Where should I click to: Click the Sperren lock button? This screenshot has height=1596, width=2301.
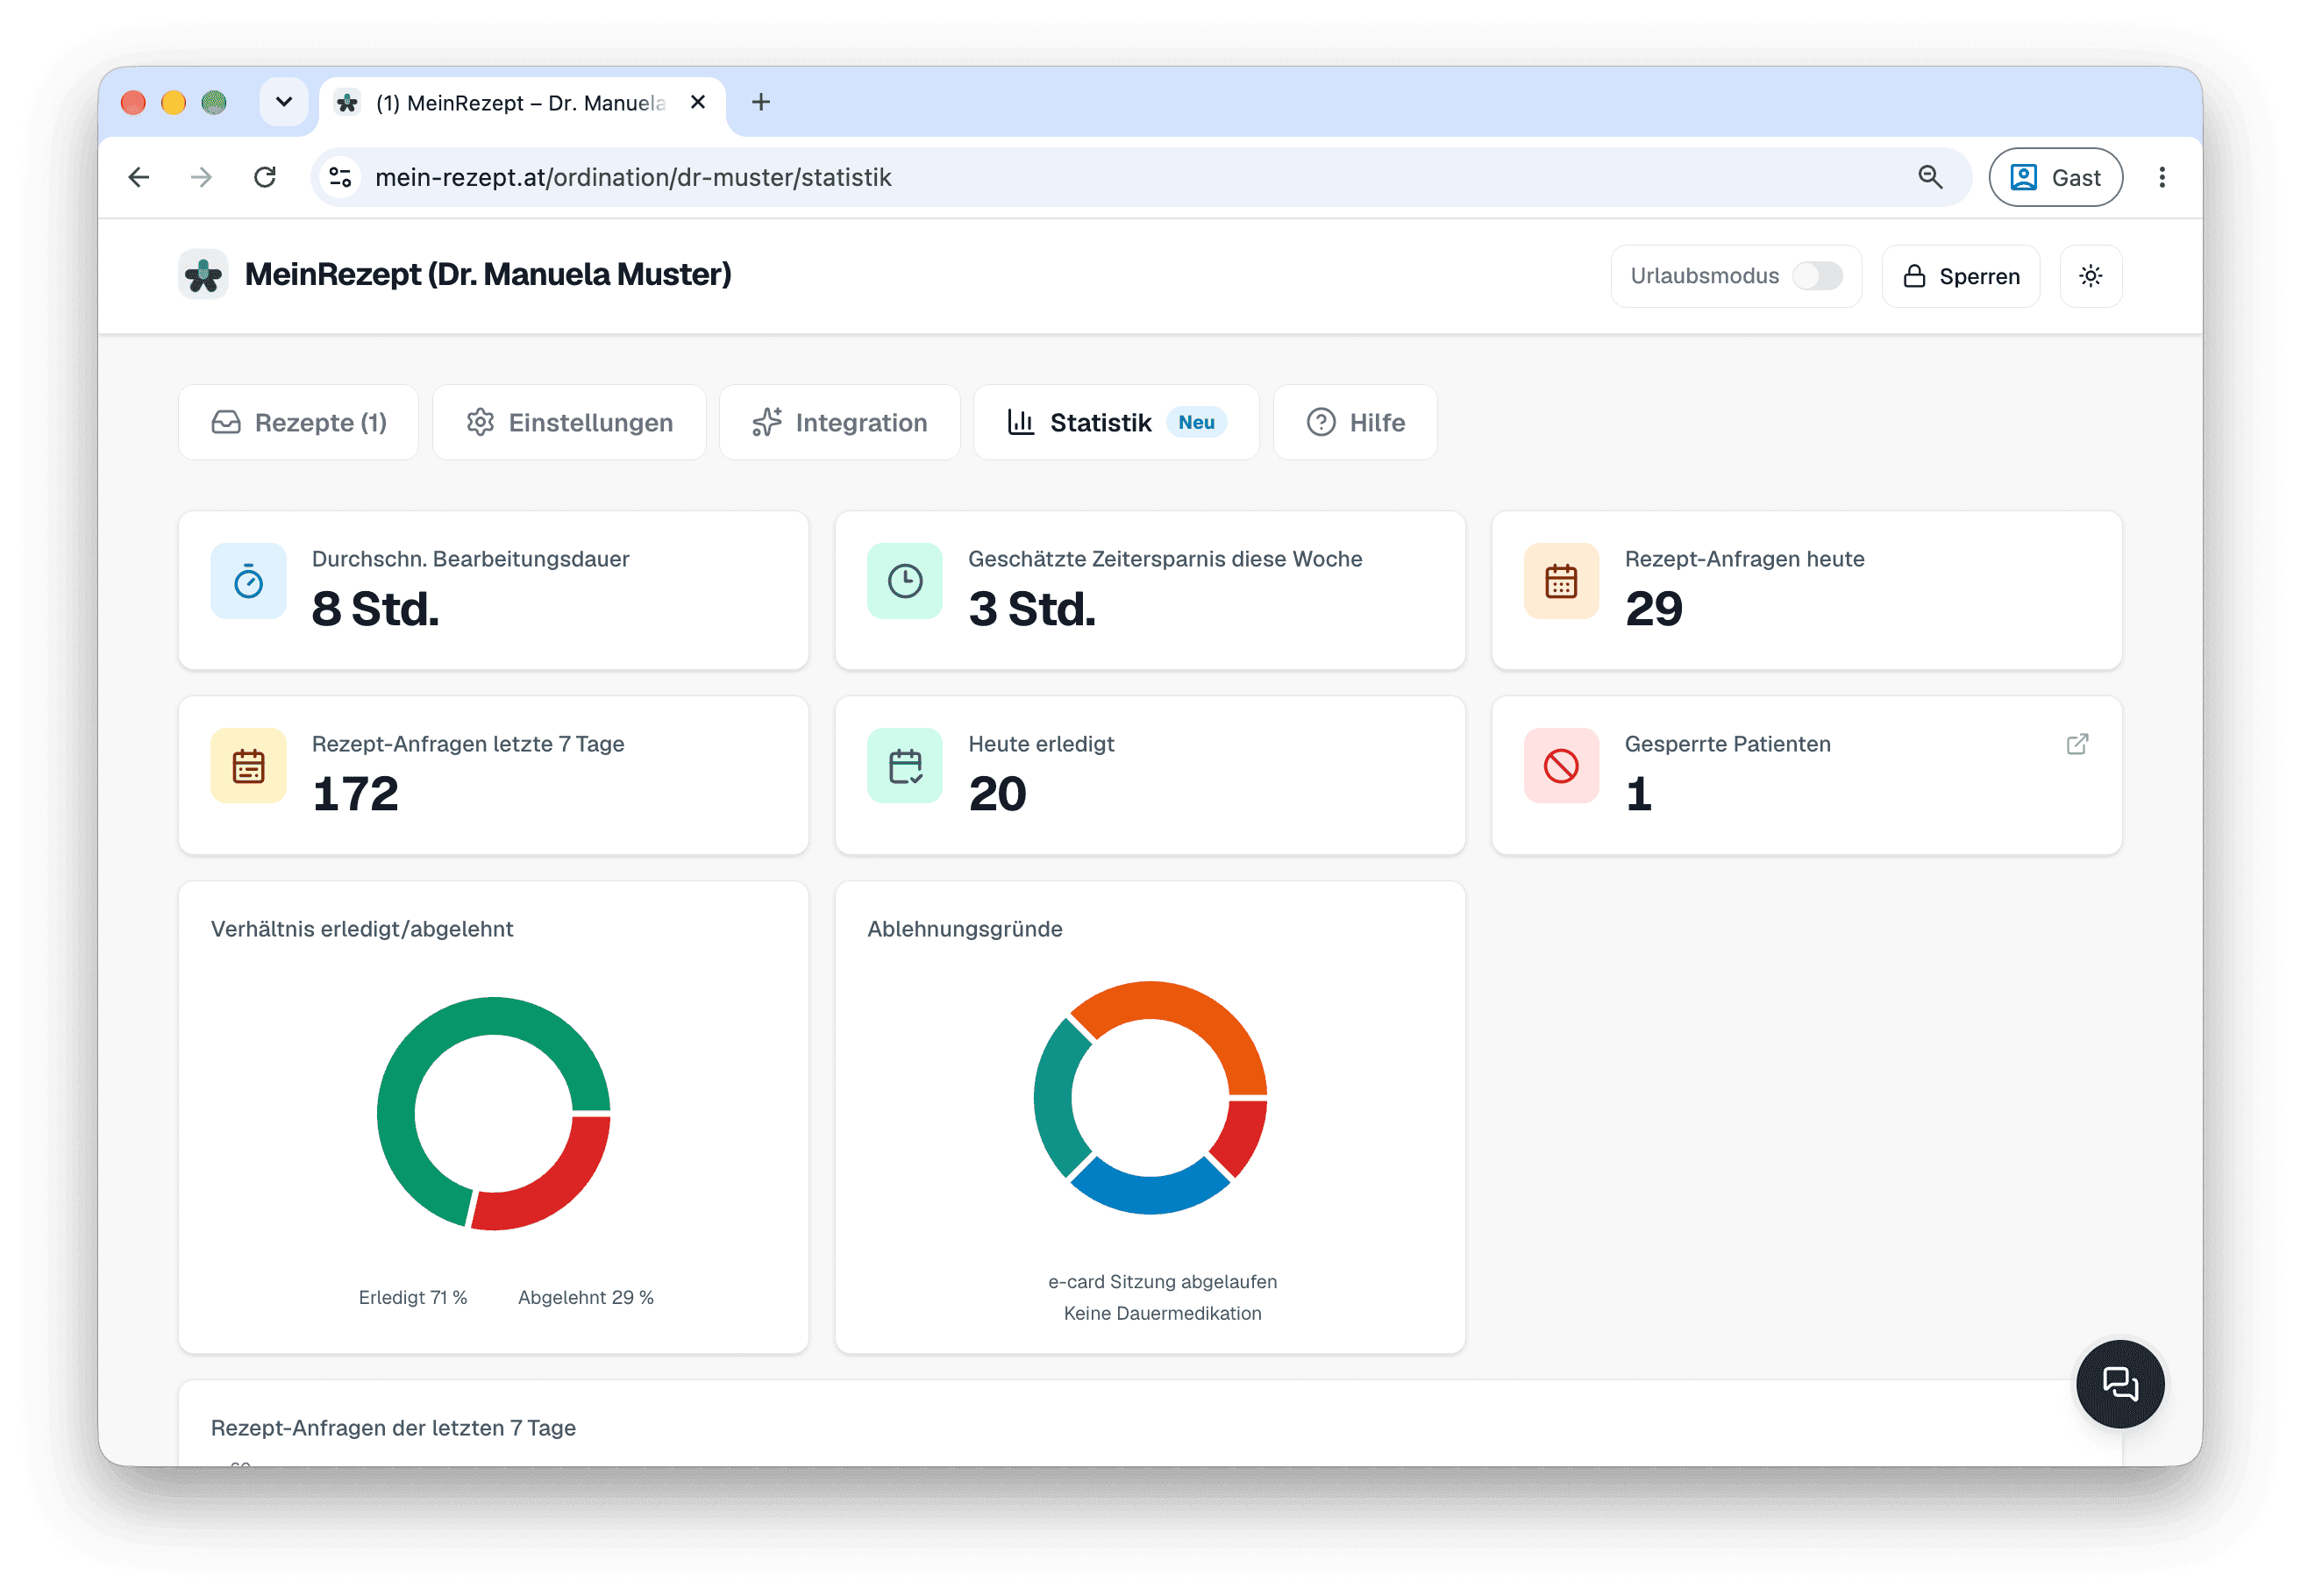[1959, 276]
